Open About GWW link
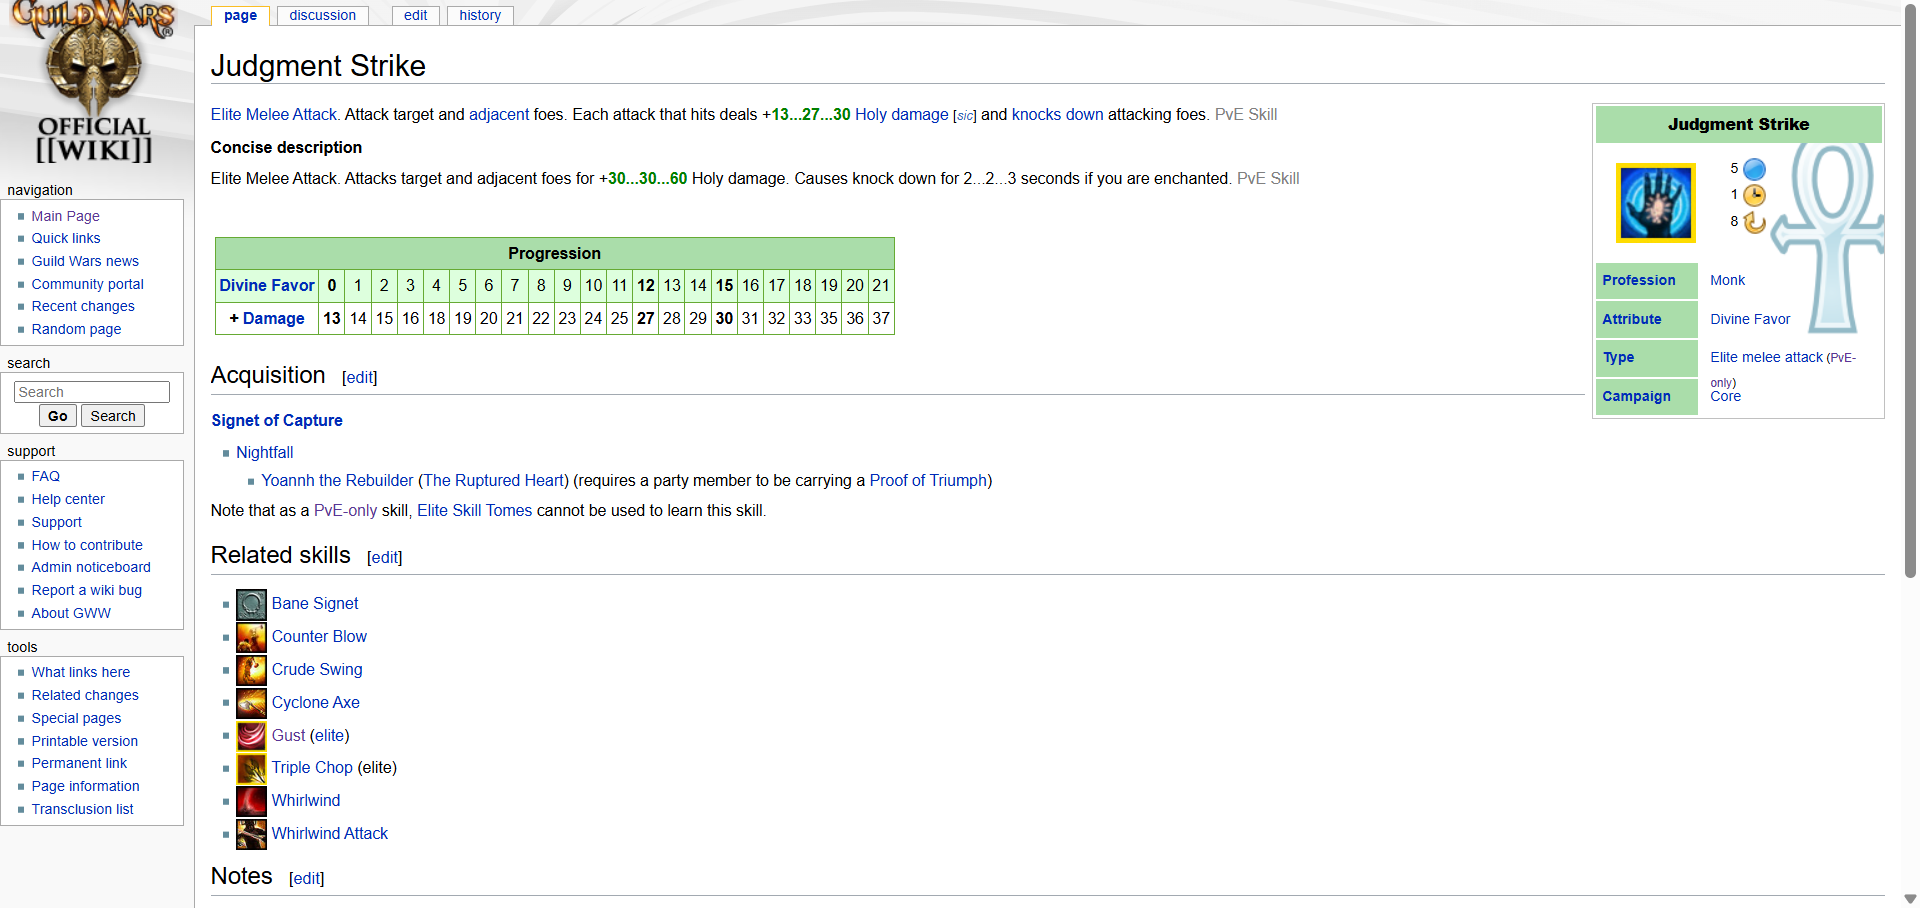Image resolution: width=1920 pixels, height=908 pixels. point(71,613)
